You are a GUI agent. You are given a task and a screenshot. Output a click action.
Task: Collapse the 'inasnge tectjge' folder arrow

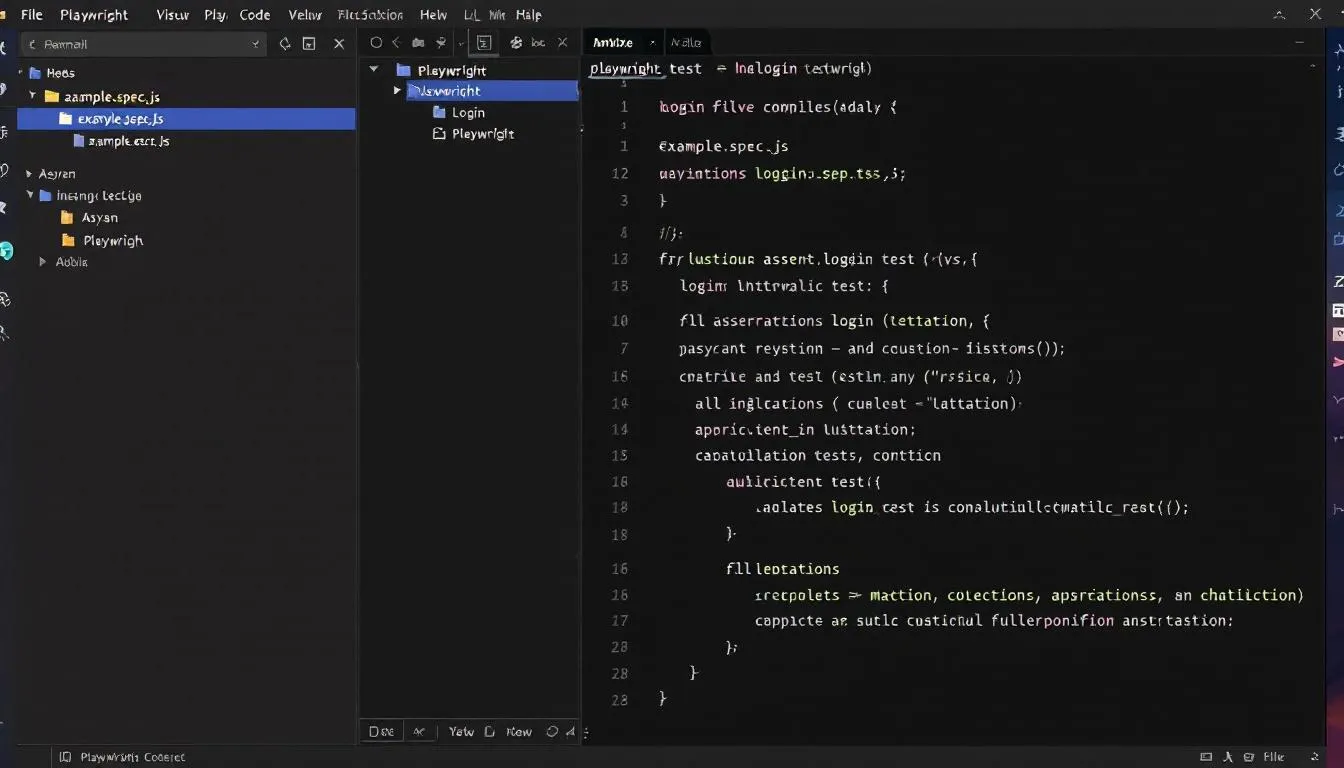[30, 195]
